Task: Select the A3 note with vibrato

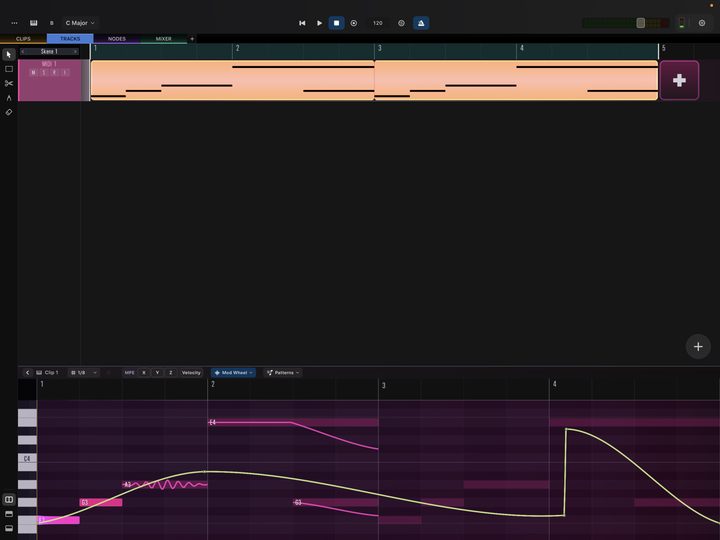Action: pyautogui.click(x=164, y=484)
